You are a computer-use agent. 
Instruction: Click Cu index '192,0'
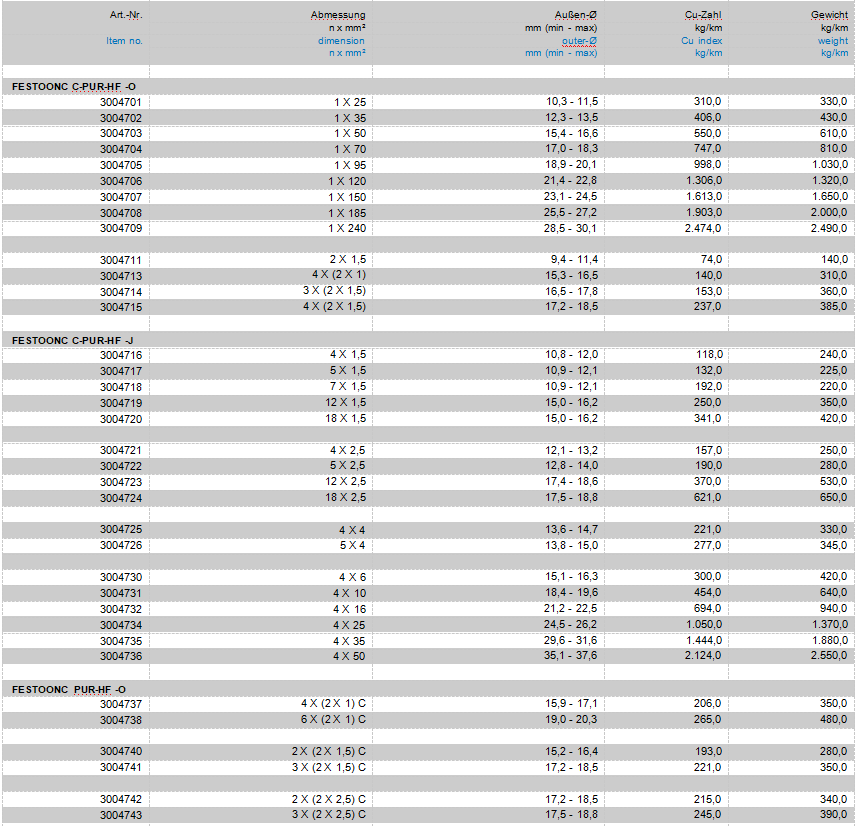[x=708, y=386]
